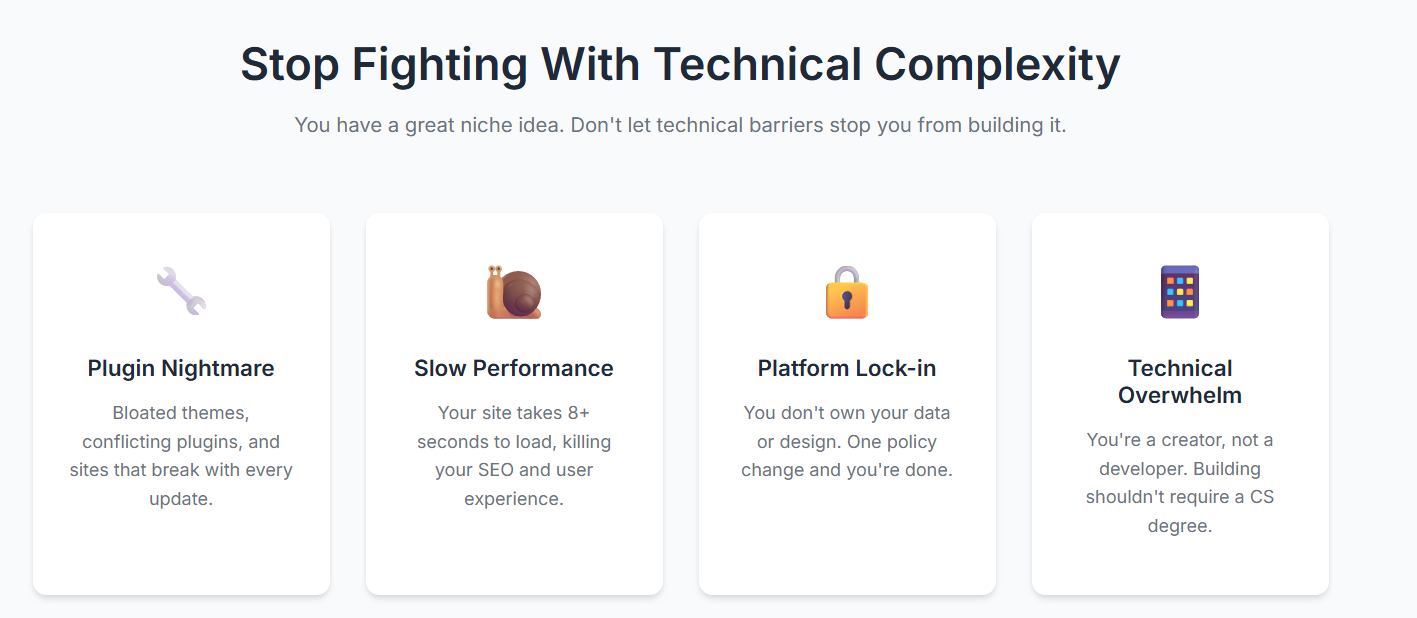This screenshot has height=618, width=1417.
Task: Click empty space in the Slow Performance card
Action: [514, 555]
